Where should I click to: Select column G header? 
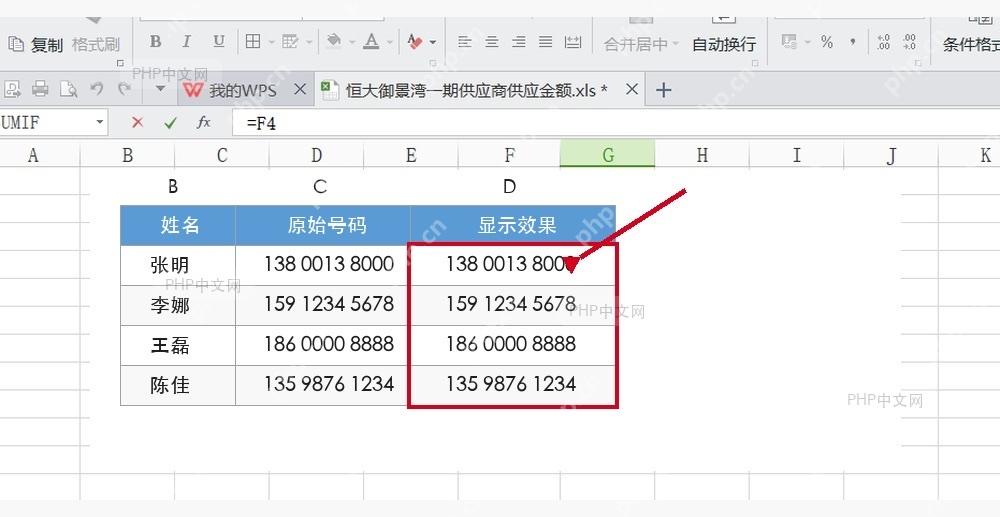607,155
